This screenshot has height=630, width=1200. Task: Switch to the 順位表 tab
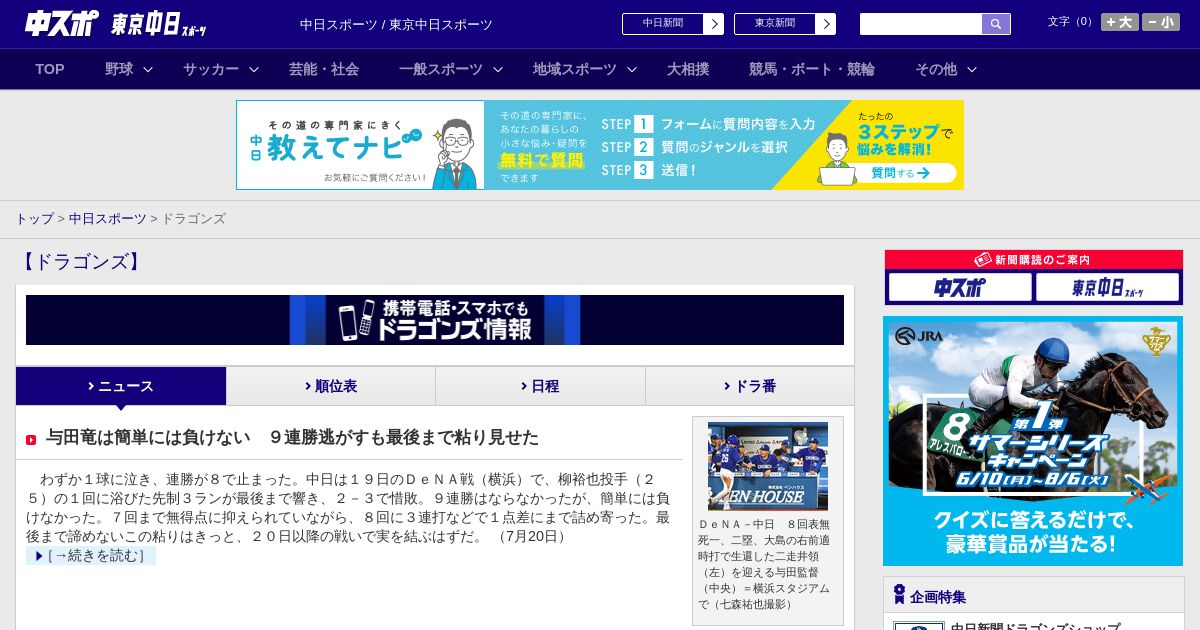click(331, 386)
